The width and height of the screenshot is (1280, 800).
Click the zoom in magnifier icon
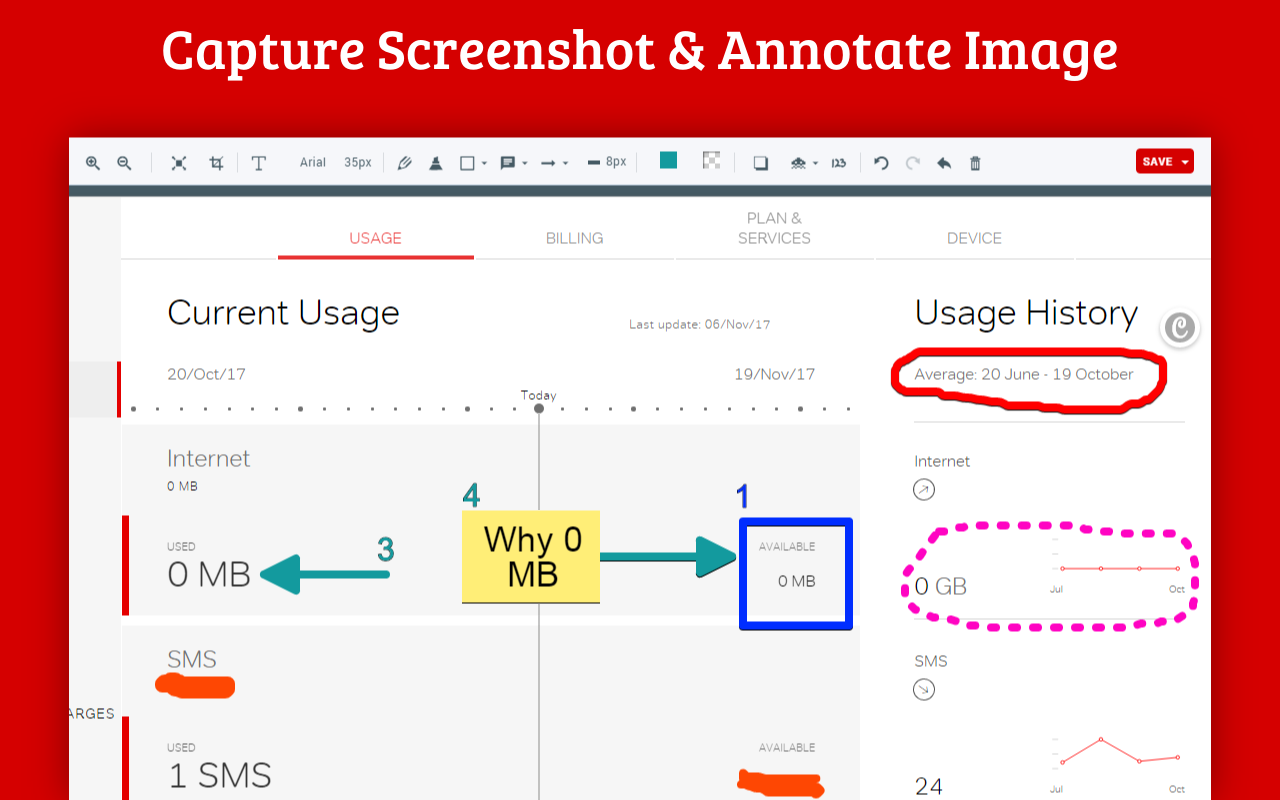[x=93, y=163]
